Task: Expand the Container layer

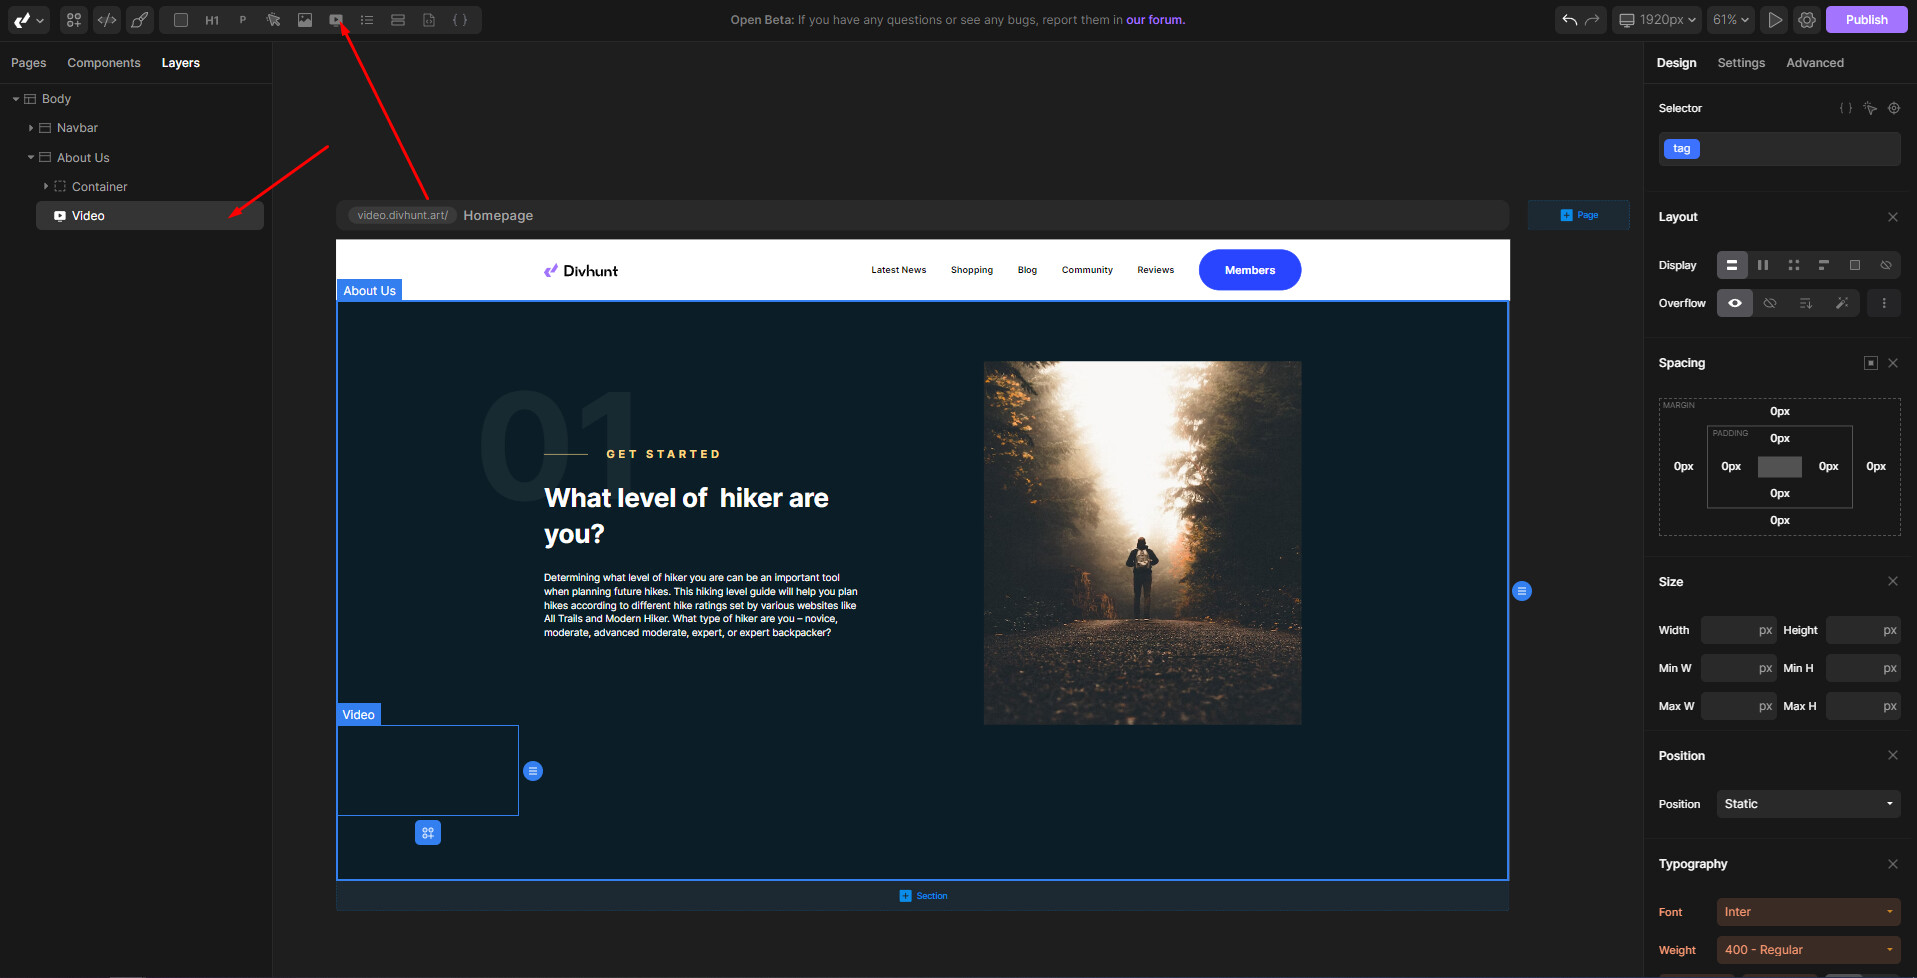Action: 46,186
